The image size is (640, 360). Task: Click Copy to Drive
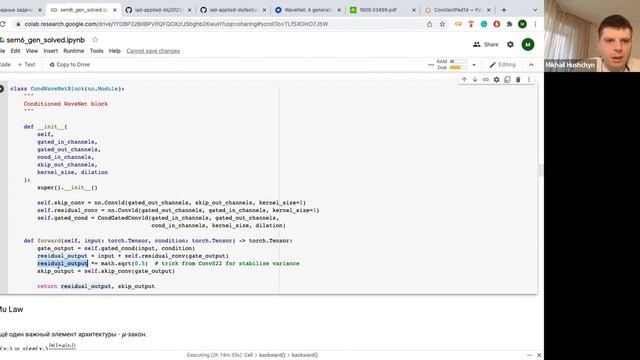click(69, 64)
